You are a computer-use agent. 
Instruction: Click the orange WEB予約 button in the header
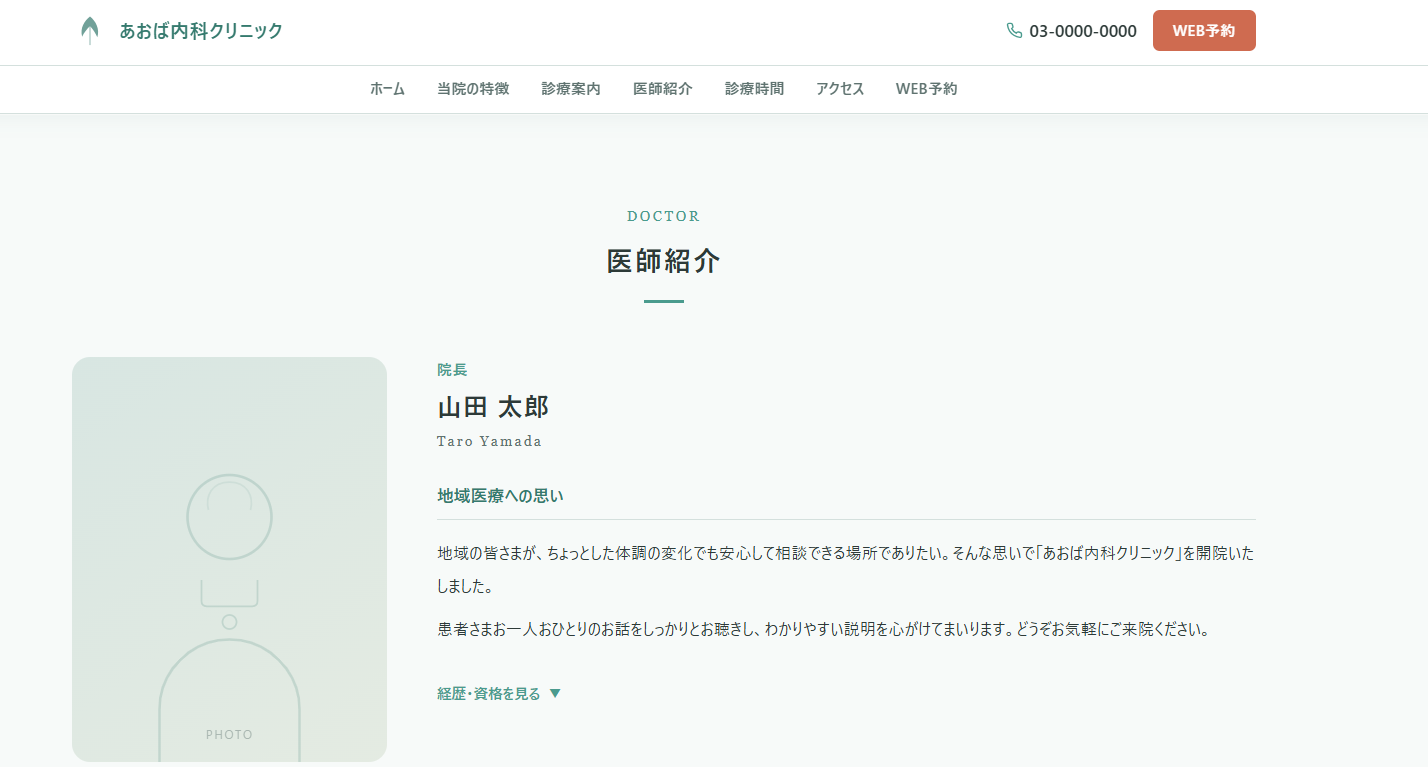1204,30
